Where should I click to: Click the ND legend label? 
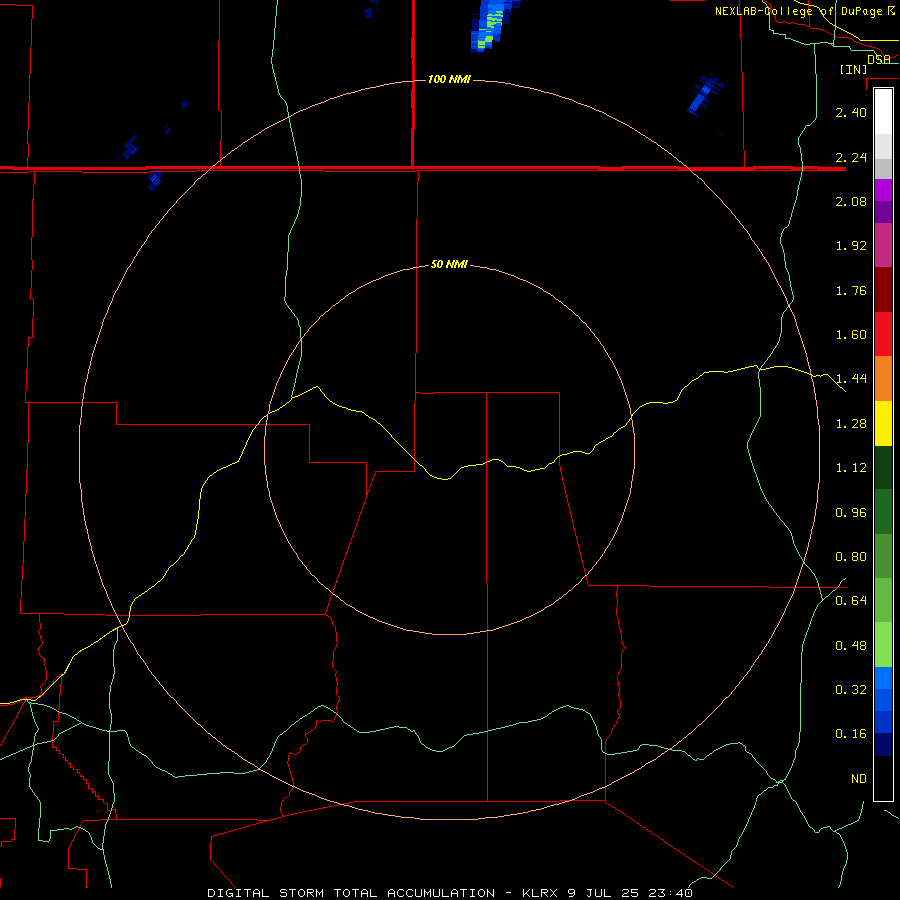[859, 779]
